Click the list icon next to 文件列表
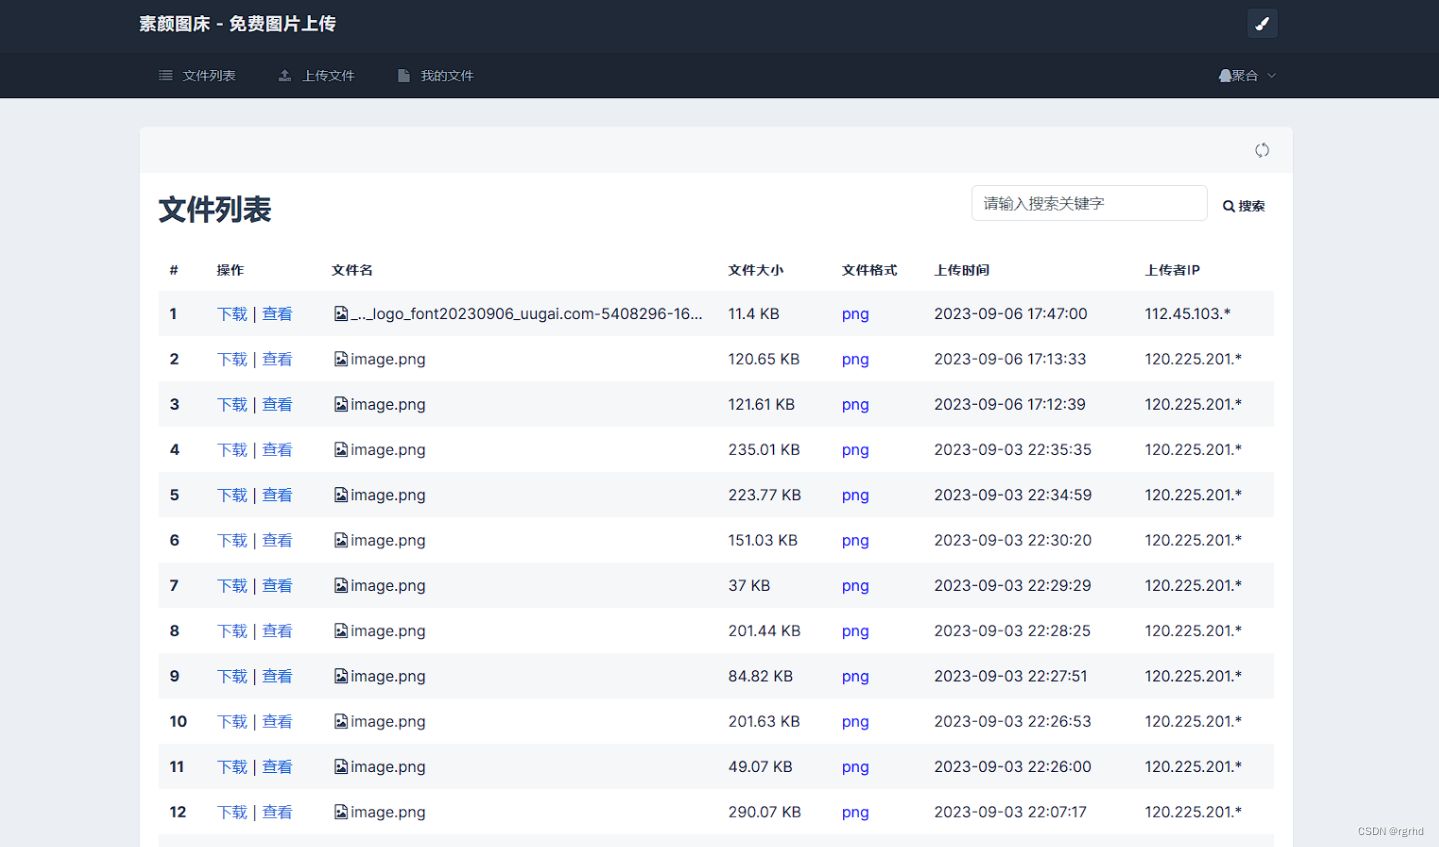The width and height of the screenshot is (1439, 847). (x=166, y=76)
